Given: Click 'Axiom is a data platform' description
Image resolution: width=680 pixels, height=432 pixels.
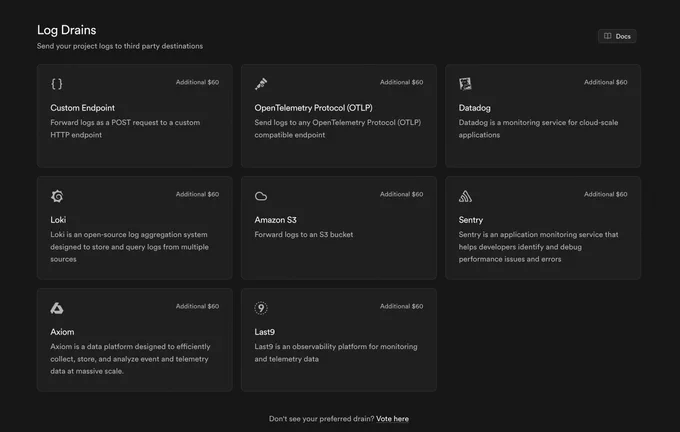Looking at the screenshot, I should click(x=130, y=359).
